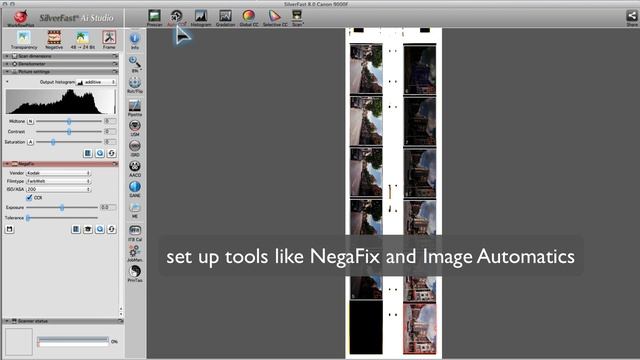Select the Pipette tool
640x360 pixels.
pyautogui.click(x=135, y=108)
